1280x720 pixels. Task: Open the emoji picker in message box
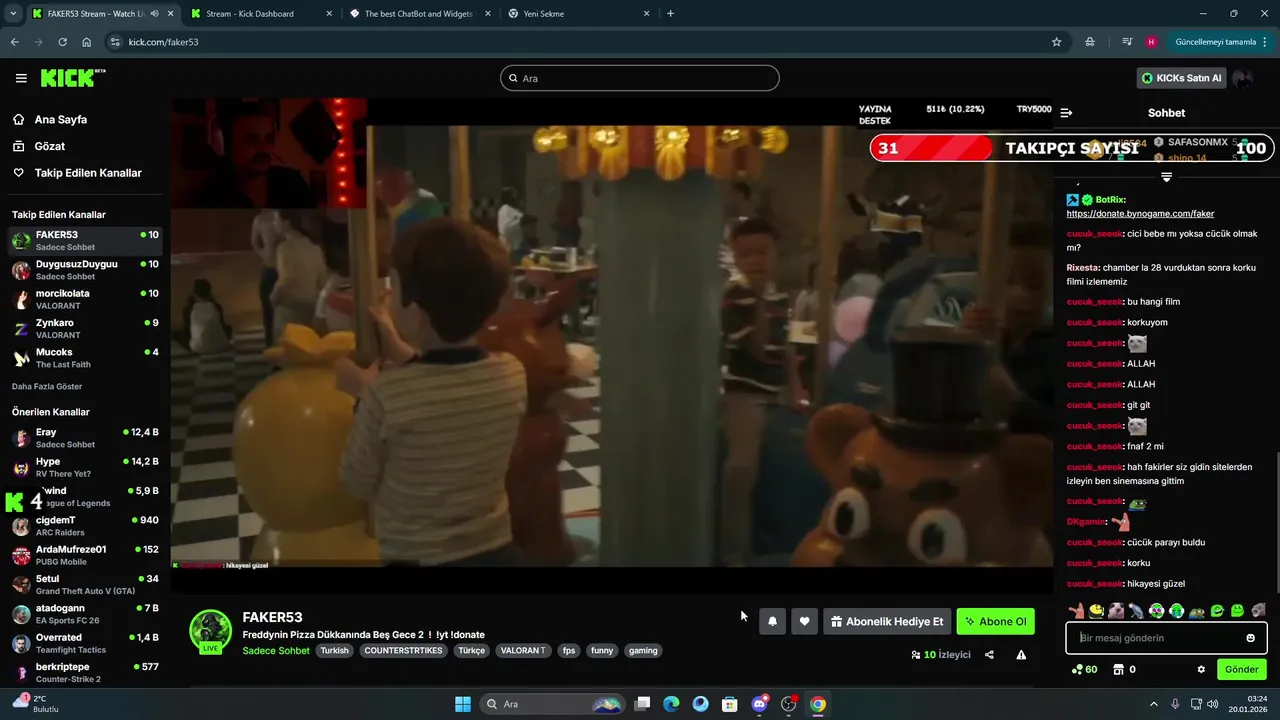[x=1250, y=638]
